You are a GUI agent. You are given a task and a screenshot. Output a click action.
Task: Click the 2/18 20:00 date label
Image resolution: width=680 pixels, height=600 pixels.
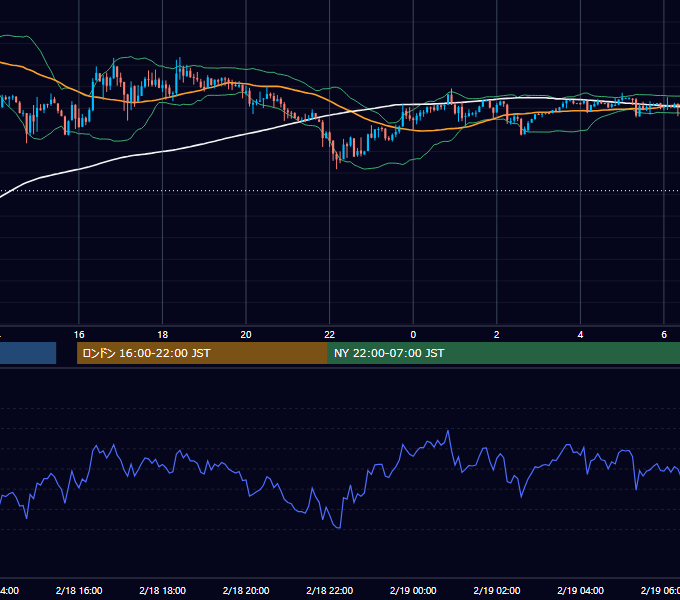[x=246, y=590]
